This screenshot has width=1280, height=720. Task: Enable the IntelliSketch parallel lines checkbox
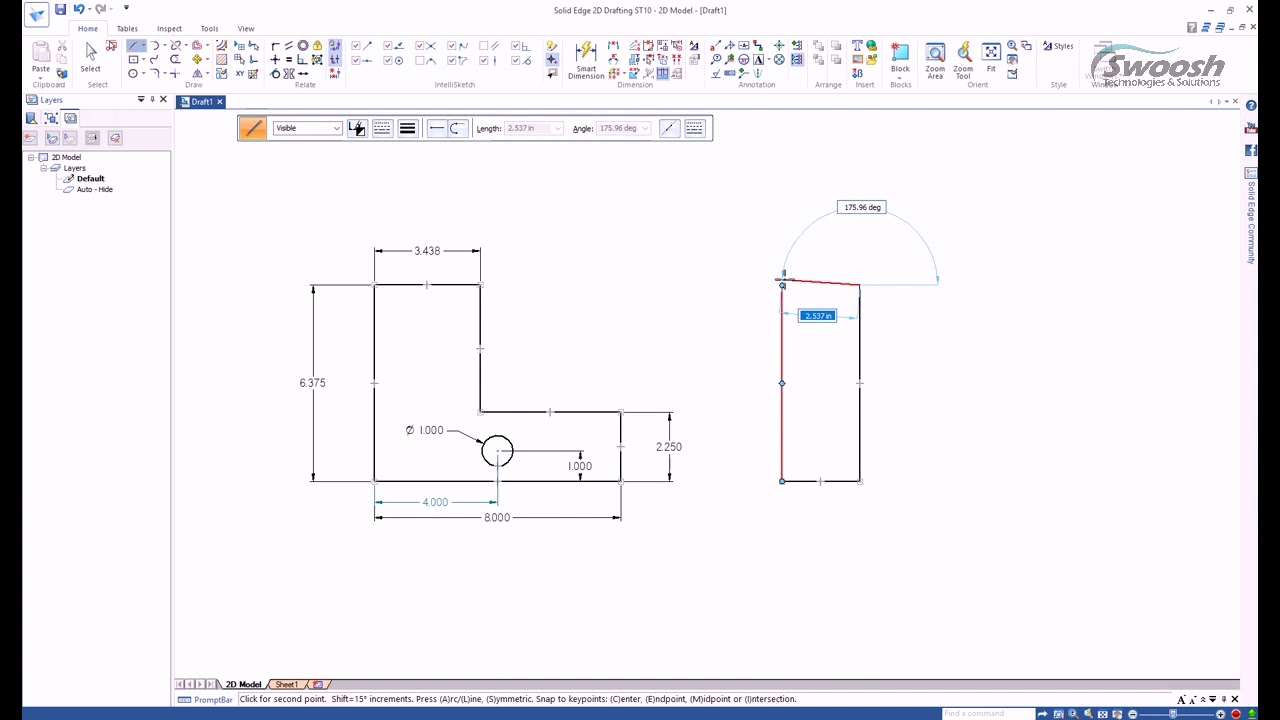click(x=483, y=46)
